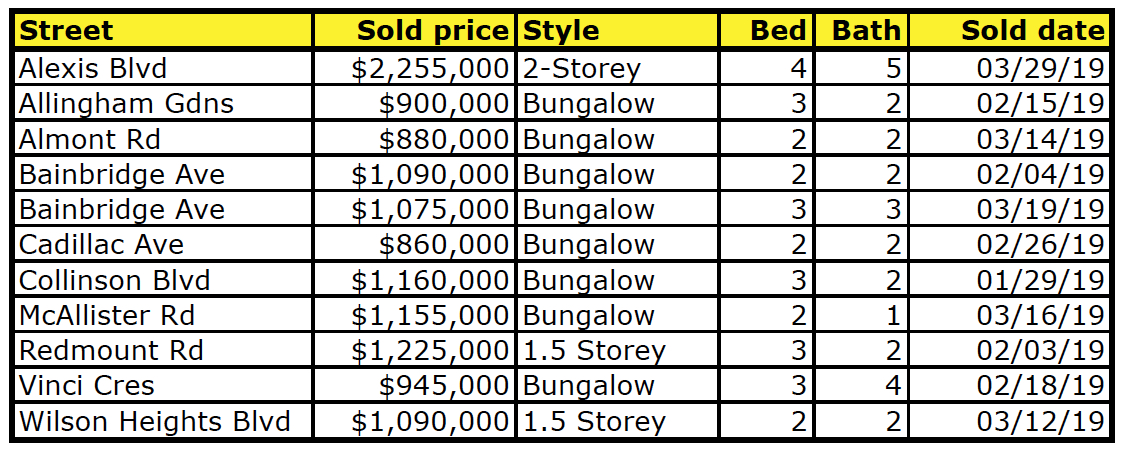Select the 2-Storey style cell

[x=617, y=68]
